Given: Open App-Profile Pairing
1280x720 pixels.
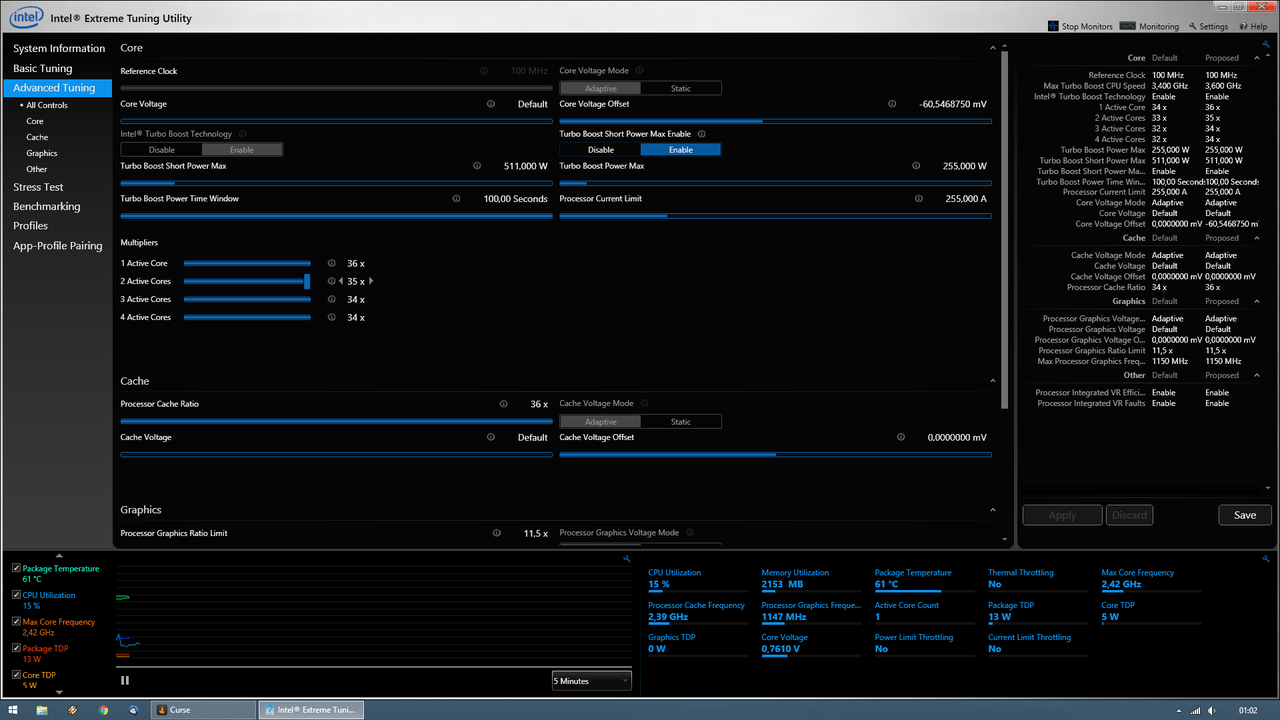Looking at the screenshot, I should pyautogui.click(x=58, y=245).
